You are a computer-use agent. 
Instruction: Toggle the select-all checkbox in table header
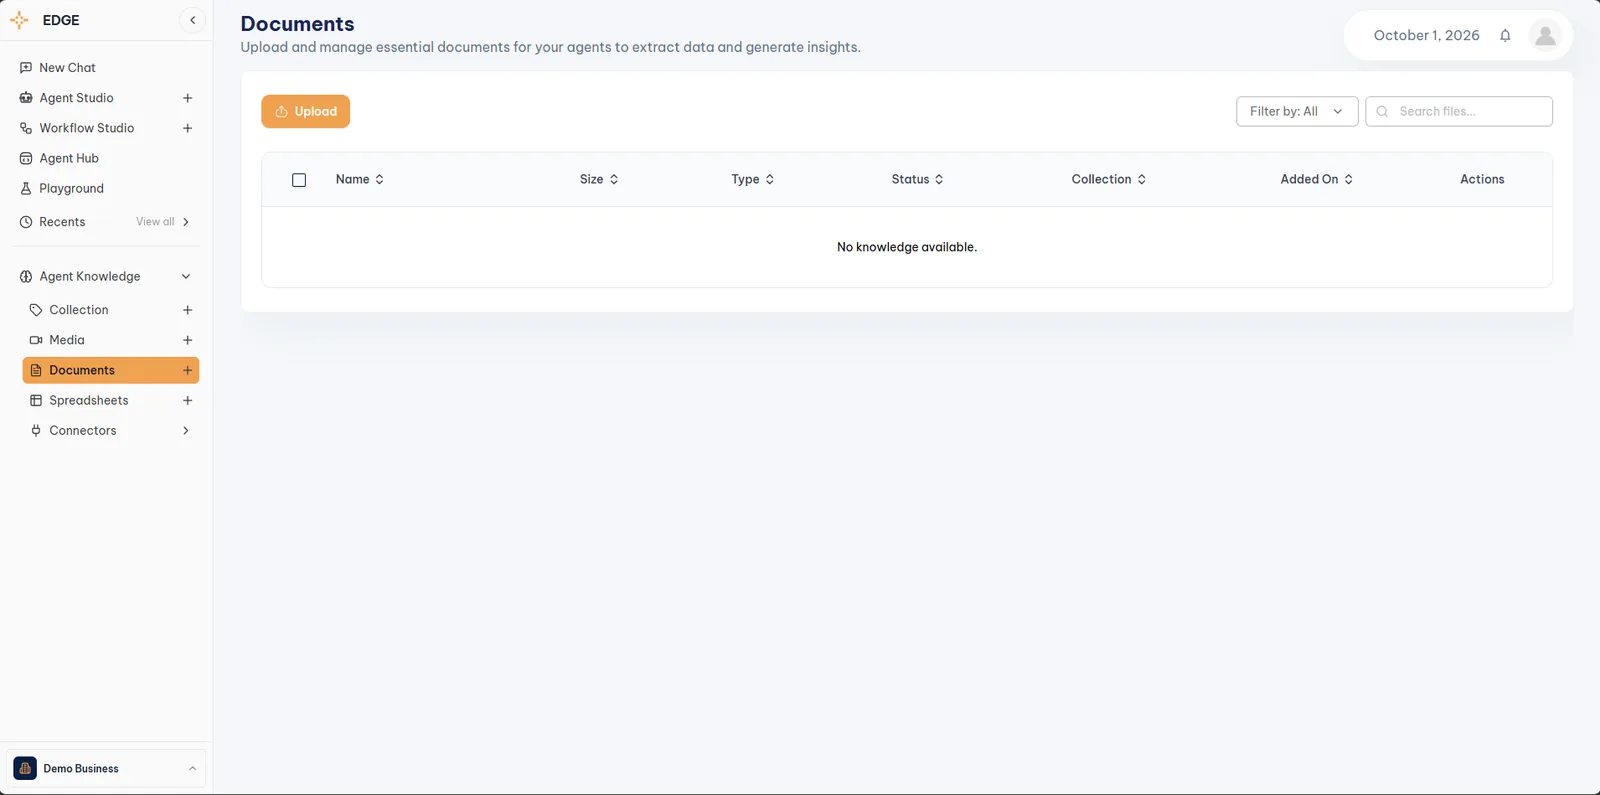point(299,180)
